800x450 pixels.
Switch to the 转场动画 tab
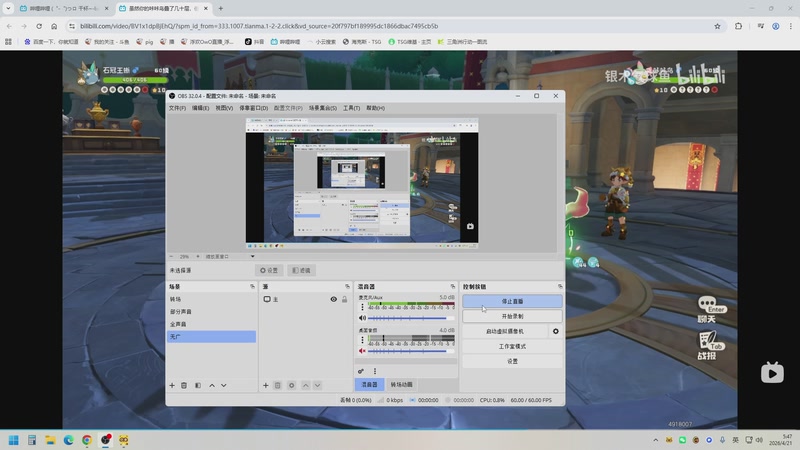coord(401,384)
